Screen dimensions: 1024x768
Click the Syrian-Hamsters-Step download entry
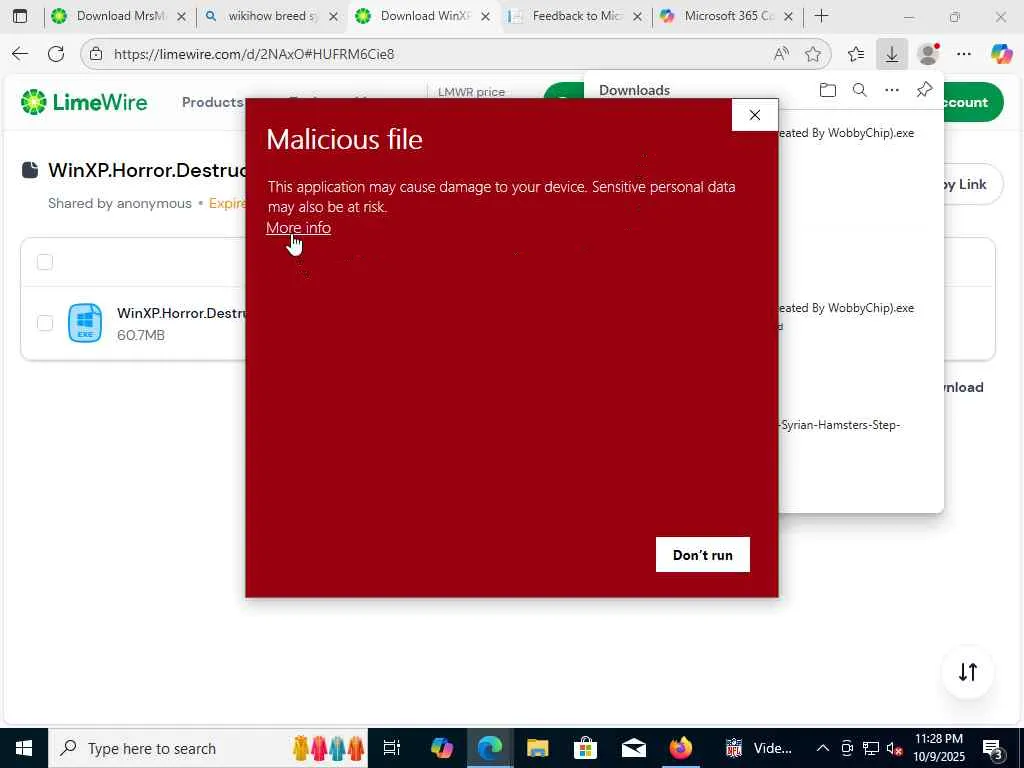pos(841,425)
